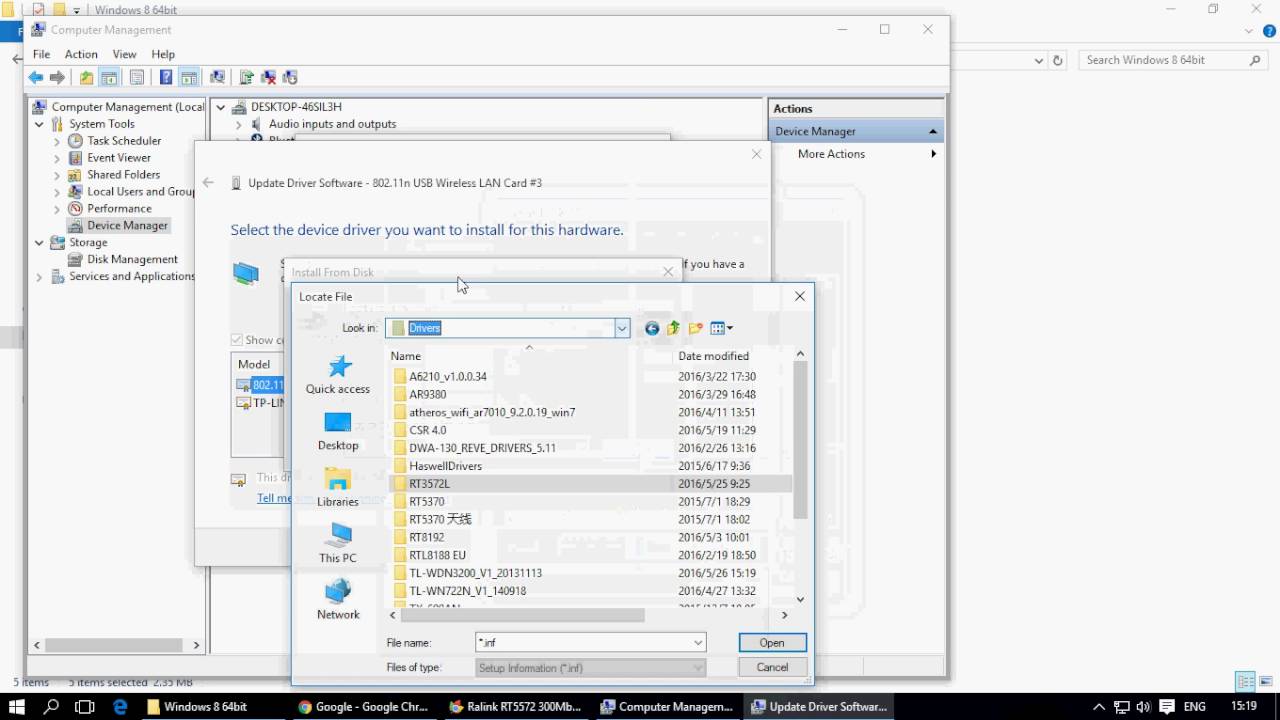Toggle show/hide action pane toolbar icon
This screenshot has height=720, width=1280.
(x=188, y=77)
